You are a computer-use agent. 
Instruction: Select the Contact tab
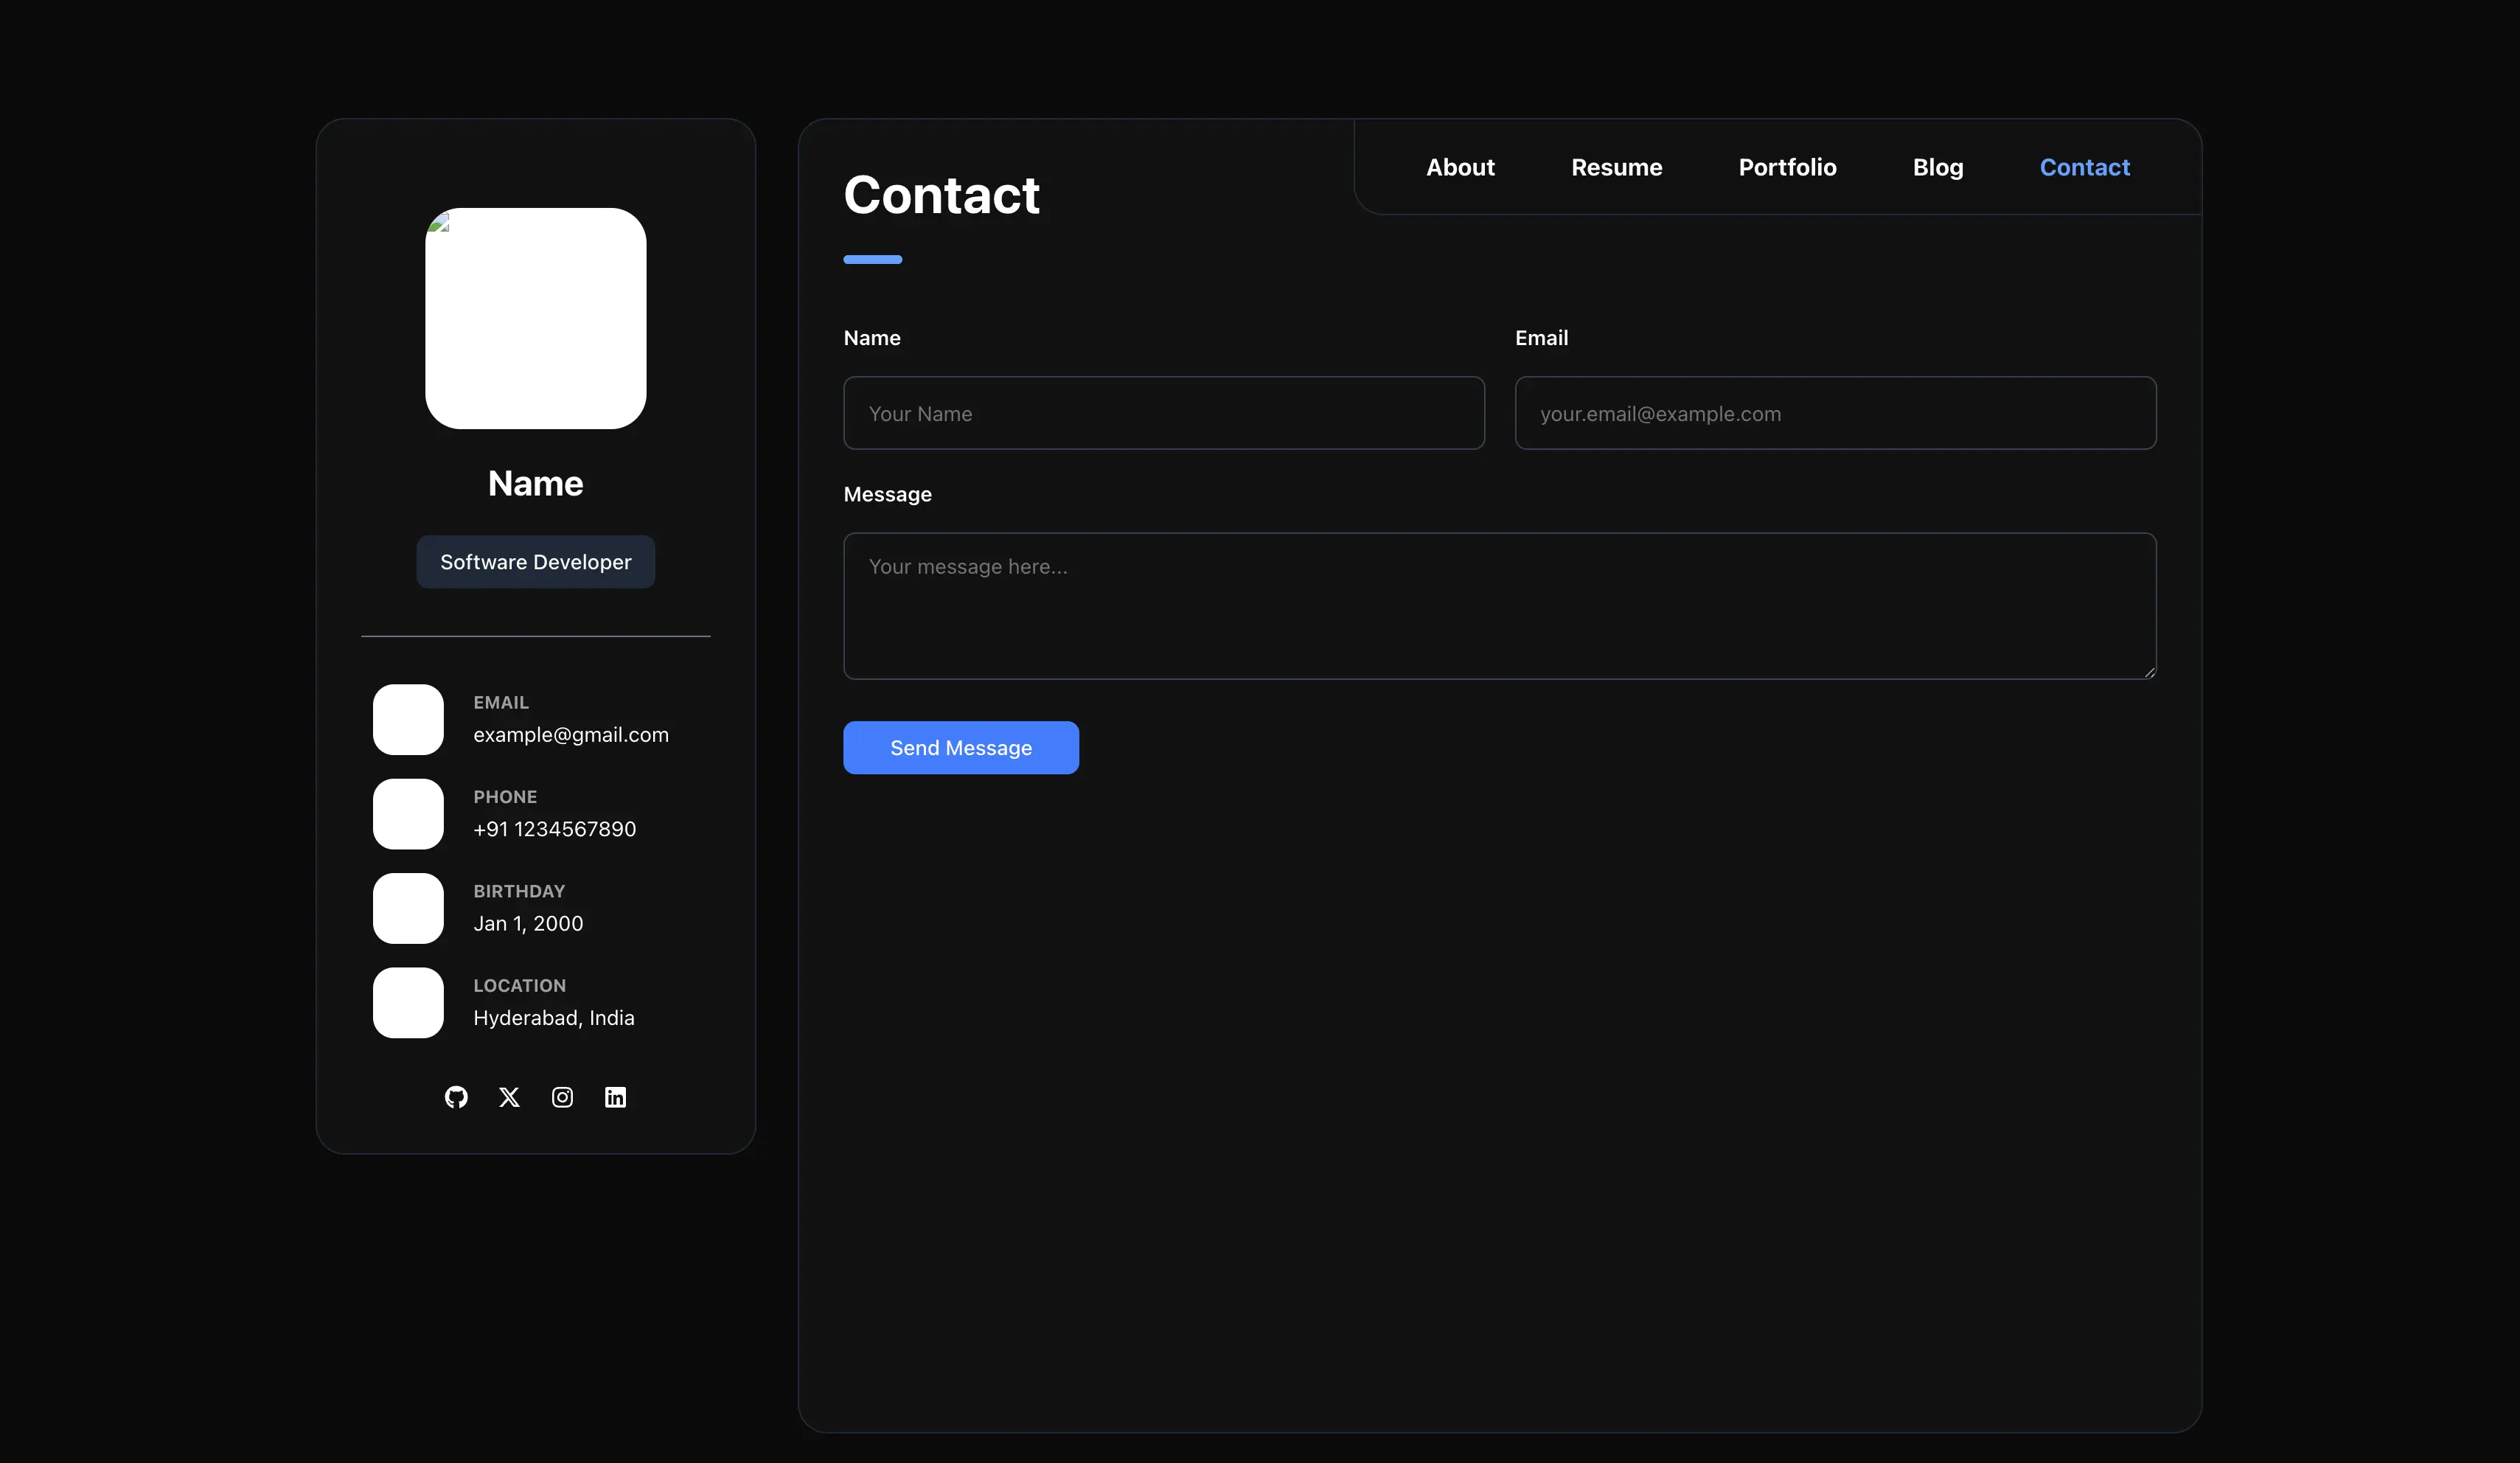(x=2084, y=167)
